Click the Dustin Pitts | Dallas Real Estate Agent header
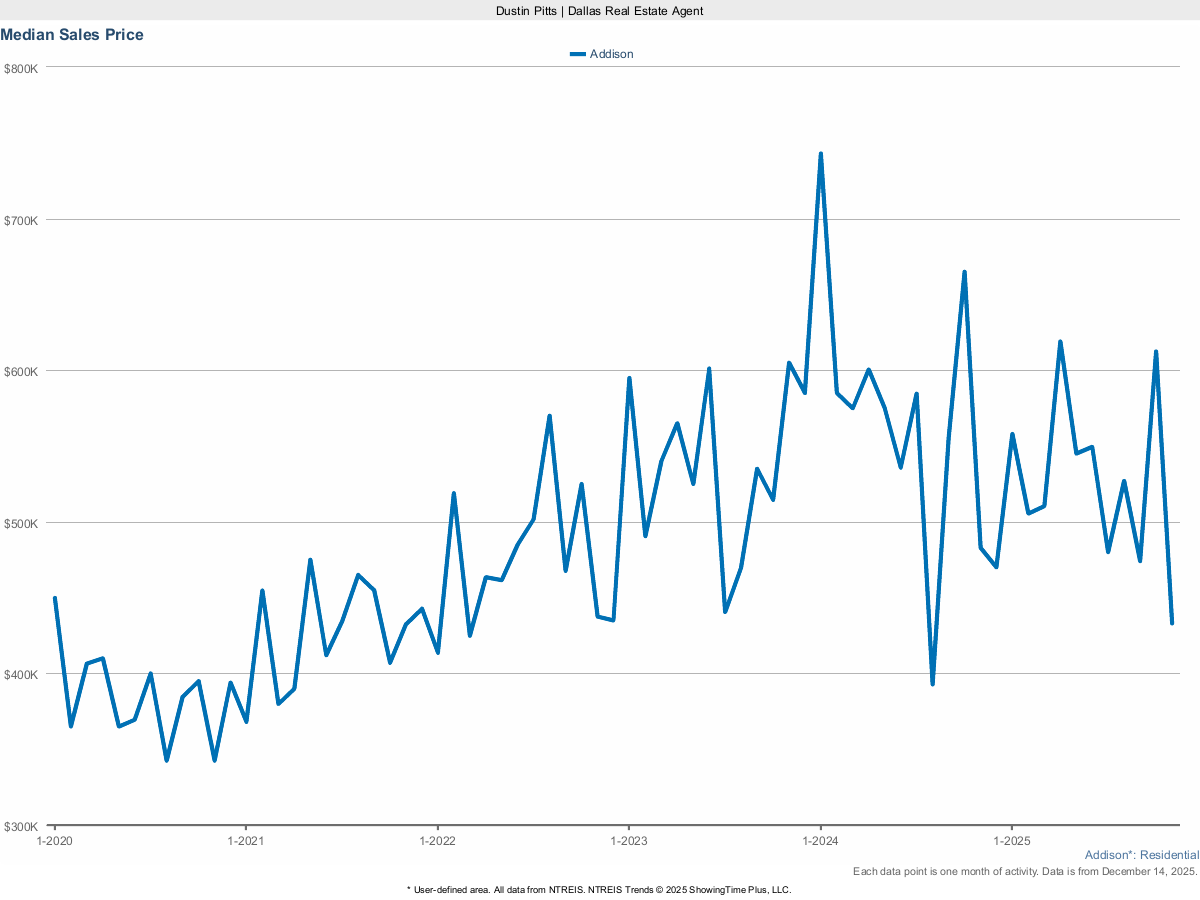The width and height of the screenshot is (1200, 900). point(598,10)
